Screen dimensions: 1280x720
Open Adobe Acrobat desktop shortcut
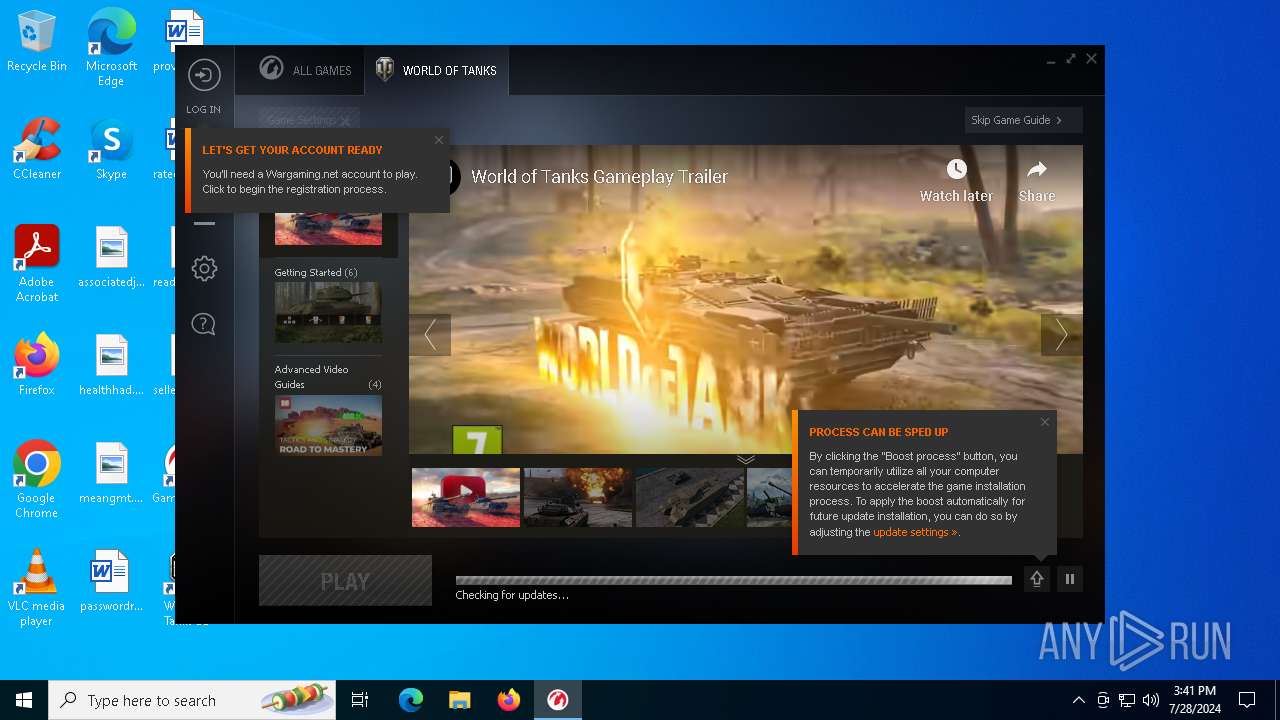[x=37, y=264]
